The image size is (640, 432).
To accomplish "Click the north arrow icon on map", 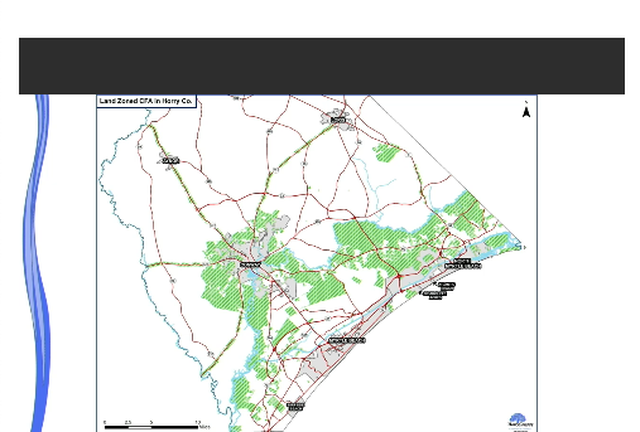I will (526, 110).
